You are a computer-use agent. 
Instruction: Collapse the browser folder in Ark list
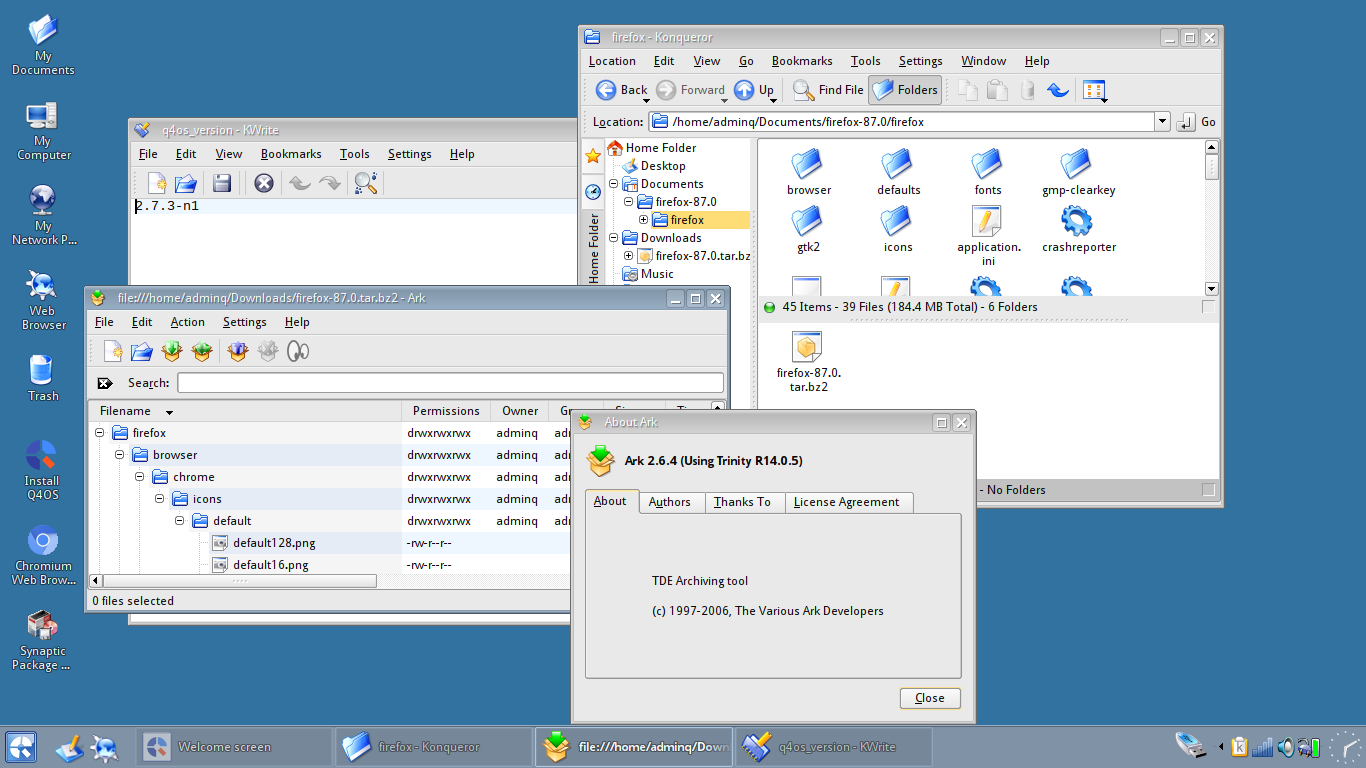(x=119, y=455)
